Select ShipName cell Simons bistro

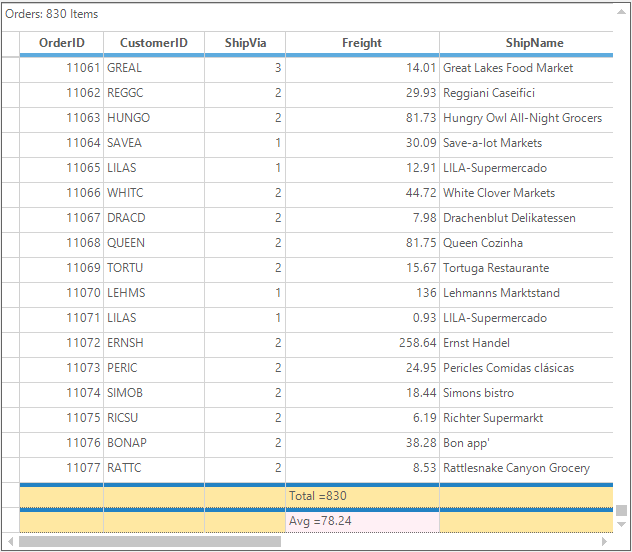[526, 395]
